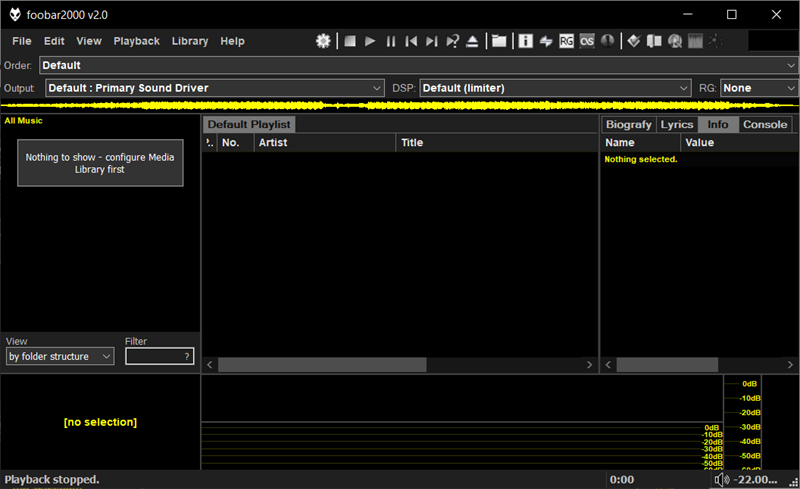Sort by the No. column header
This screenshot has height=489, width=800.
pyautogui.click(x=235, y=143)
